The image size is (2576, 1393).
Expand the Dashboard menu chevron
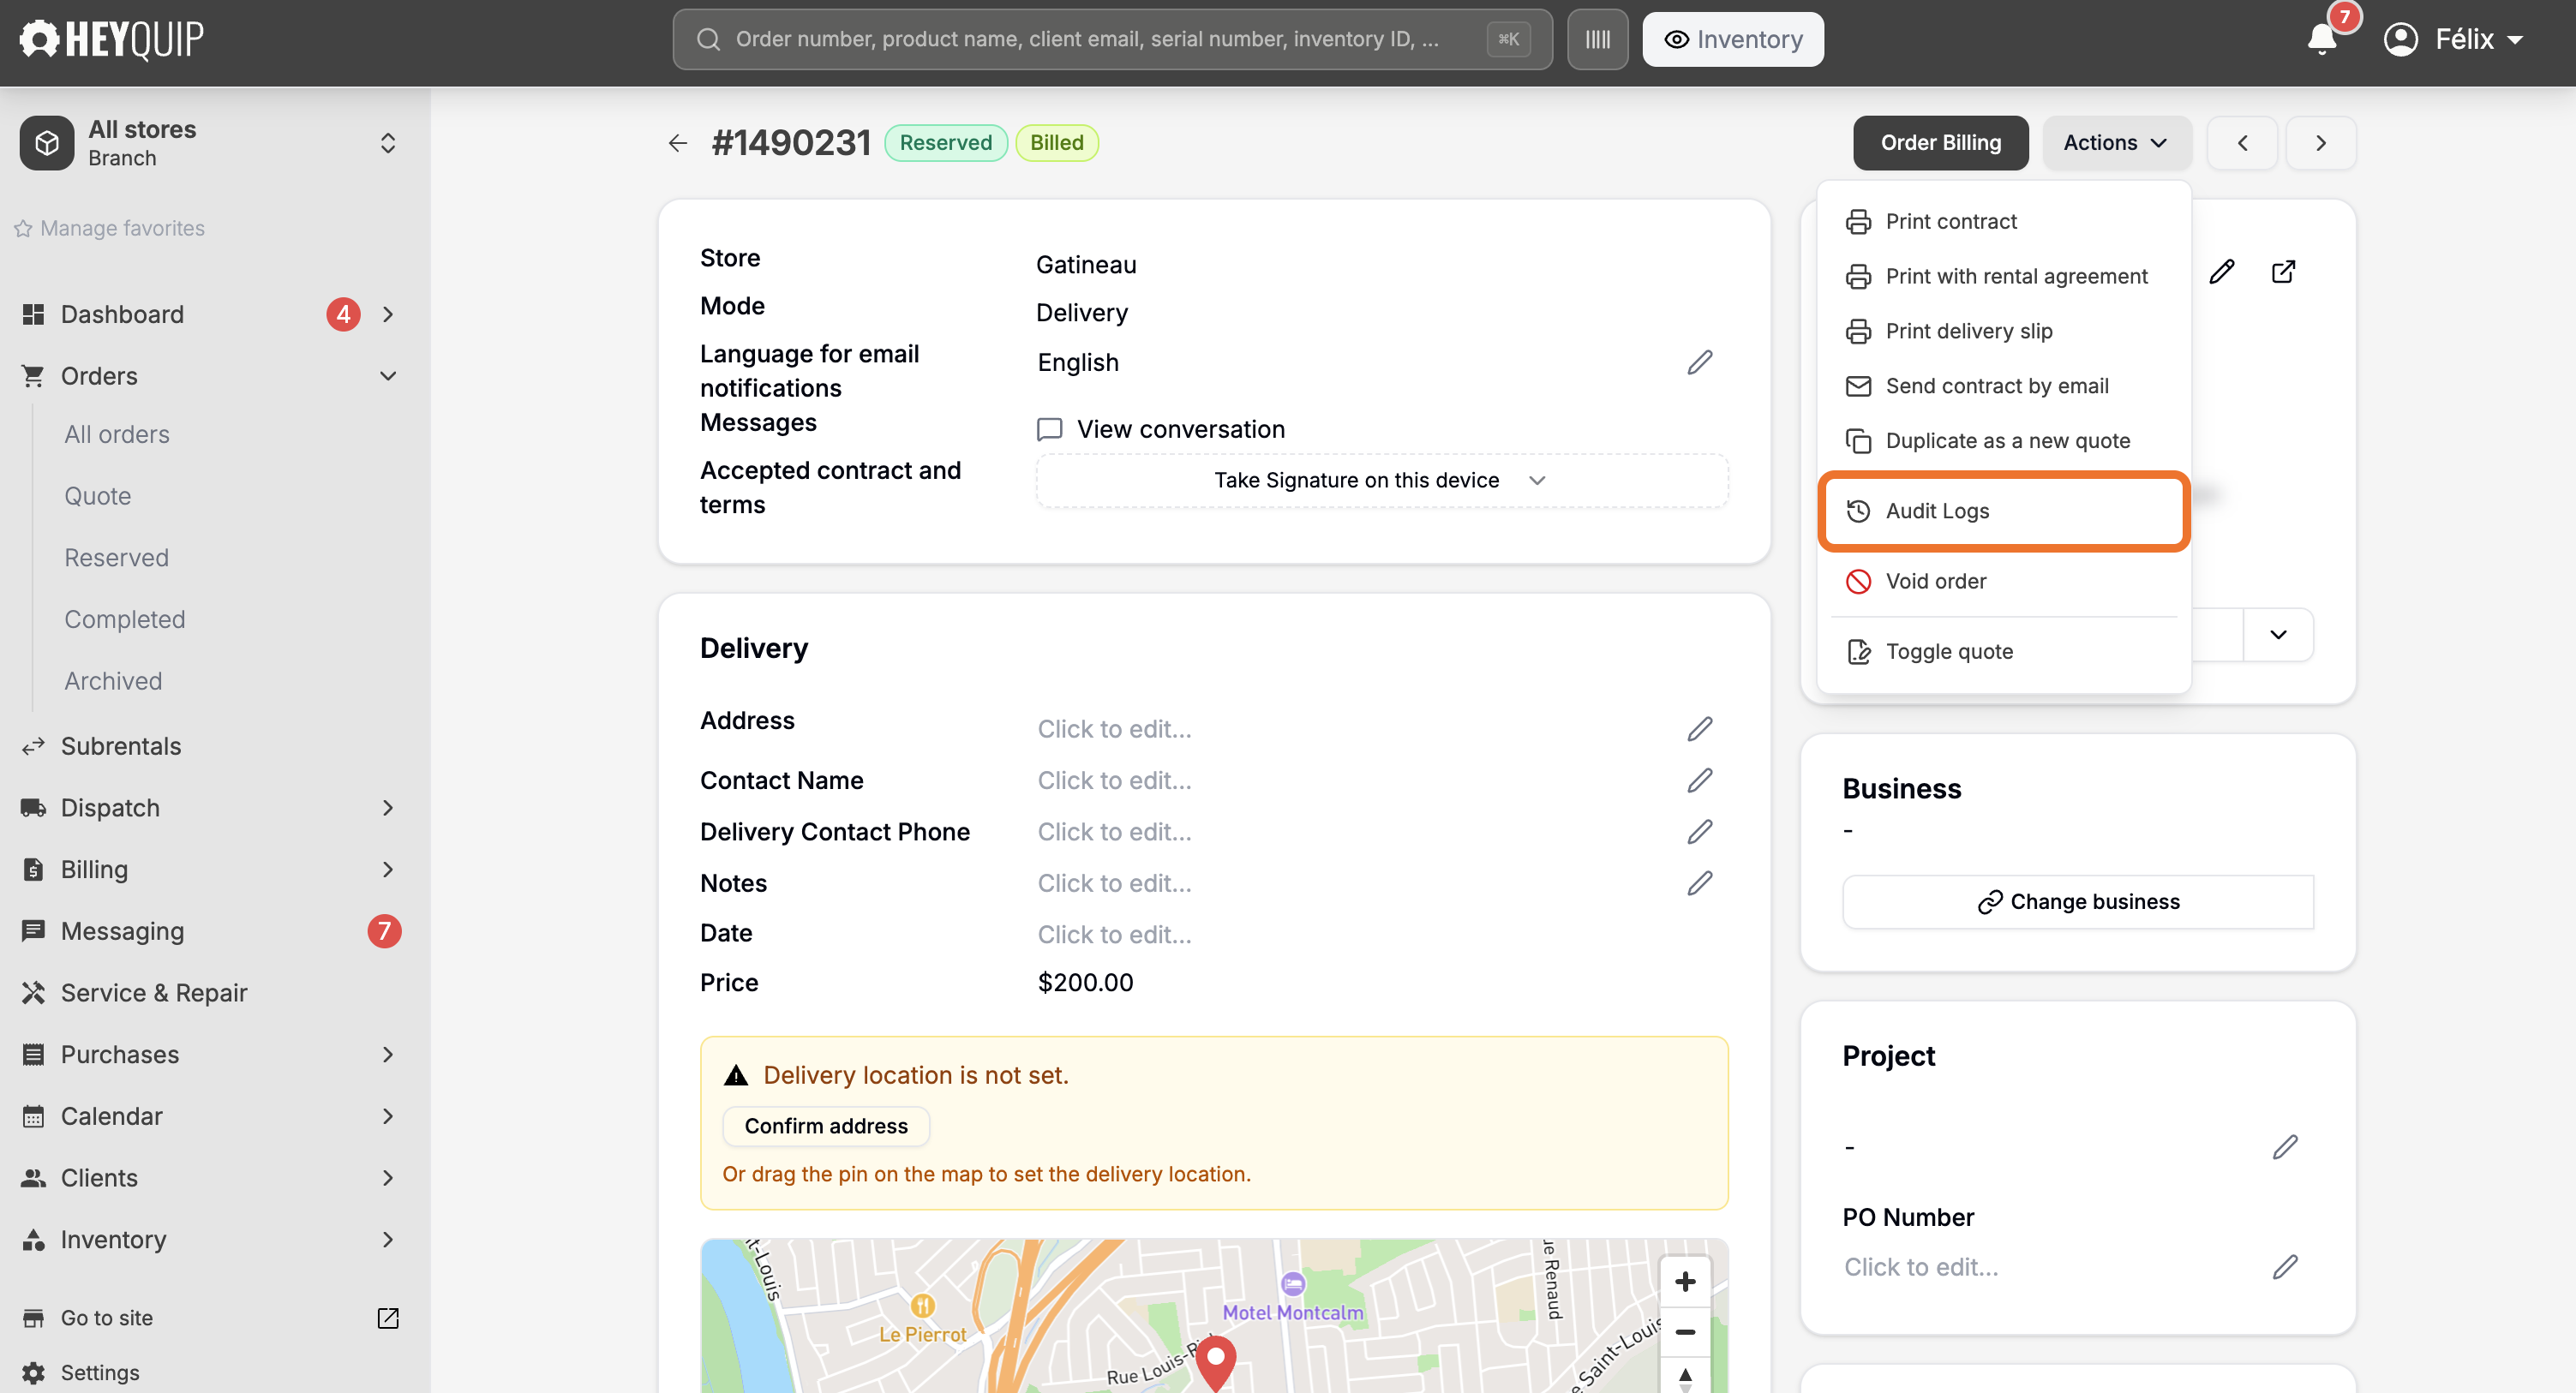coord(388,314)
